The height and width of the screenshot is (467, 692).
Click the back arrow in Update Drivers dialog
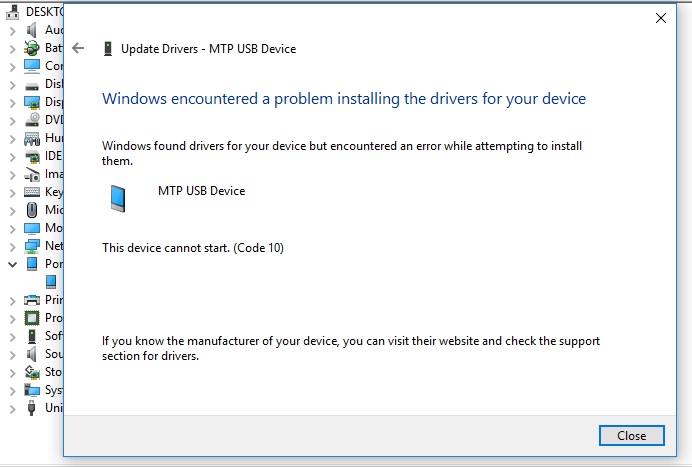(x=79, y=48)
